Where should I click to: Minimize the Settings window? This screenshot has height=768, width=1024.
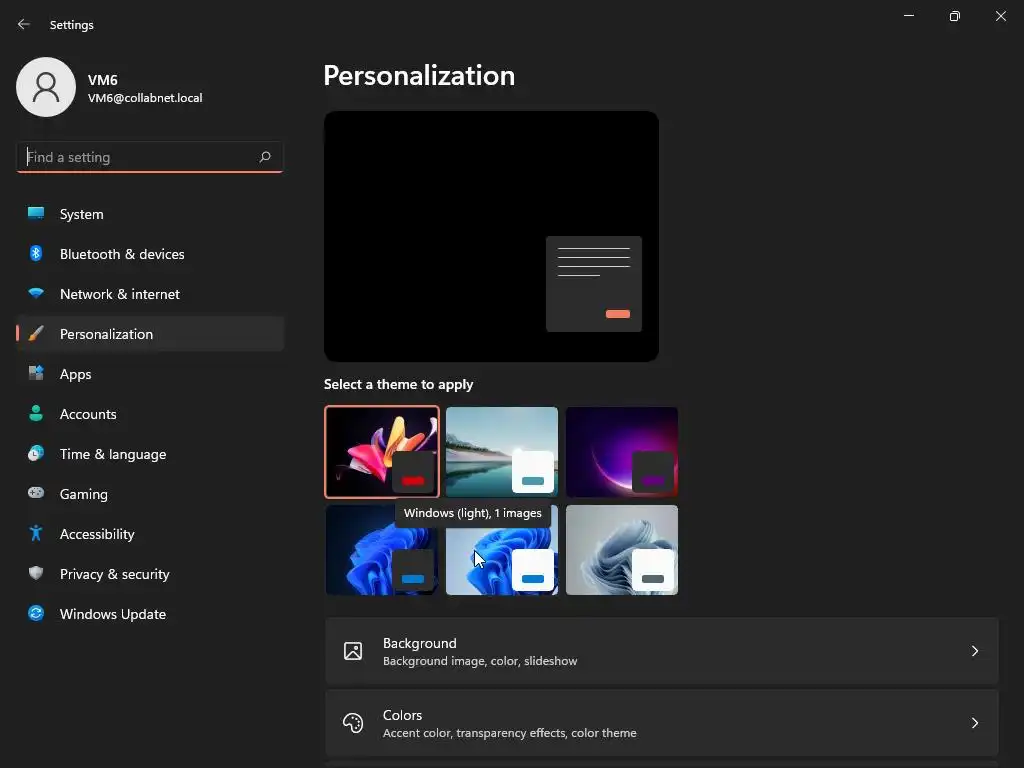tap(909, 16)
